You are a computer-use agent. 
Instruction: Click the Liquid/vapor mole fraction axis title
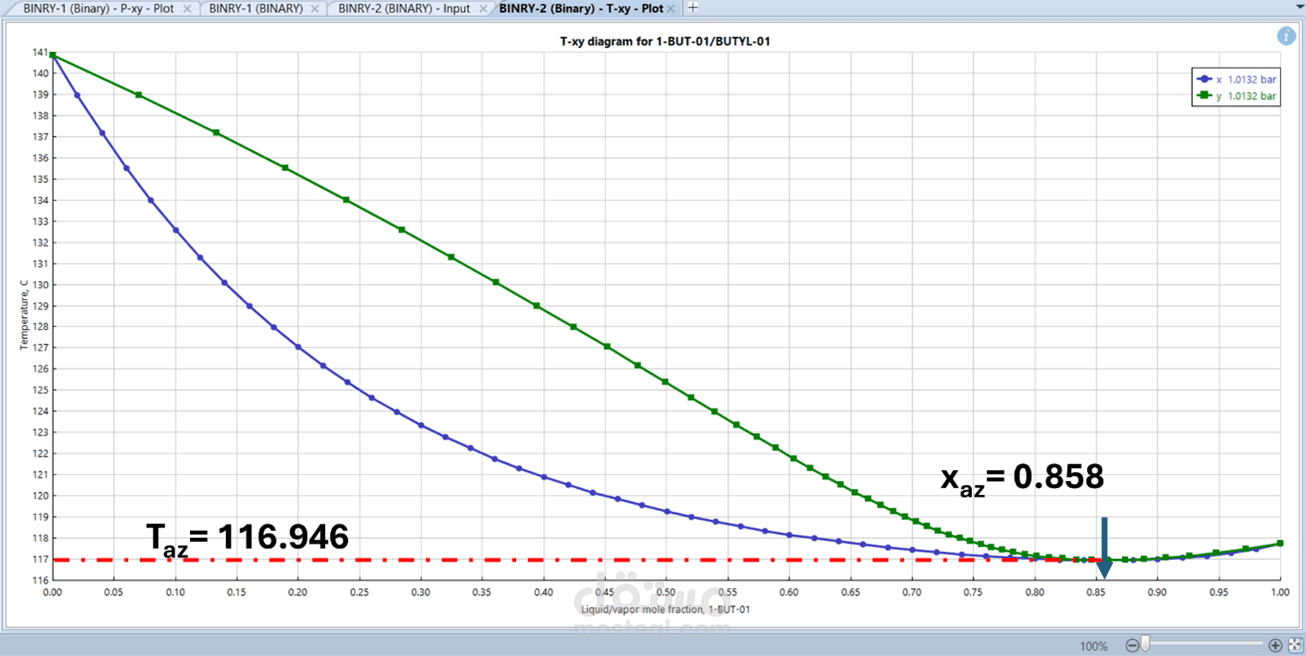tap(664, 609)
